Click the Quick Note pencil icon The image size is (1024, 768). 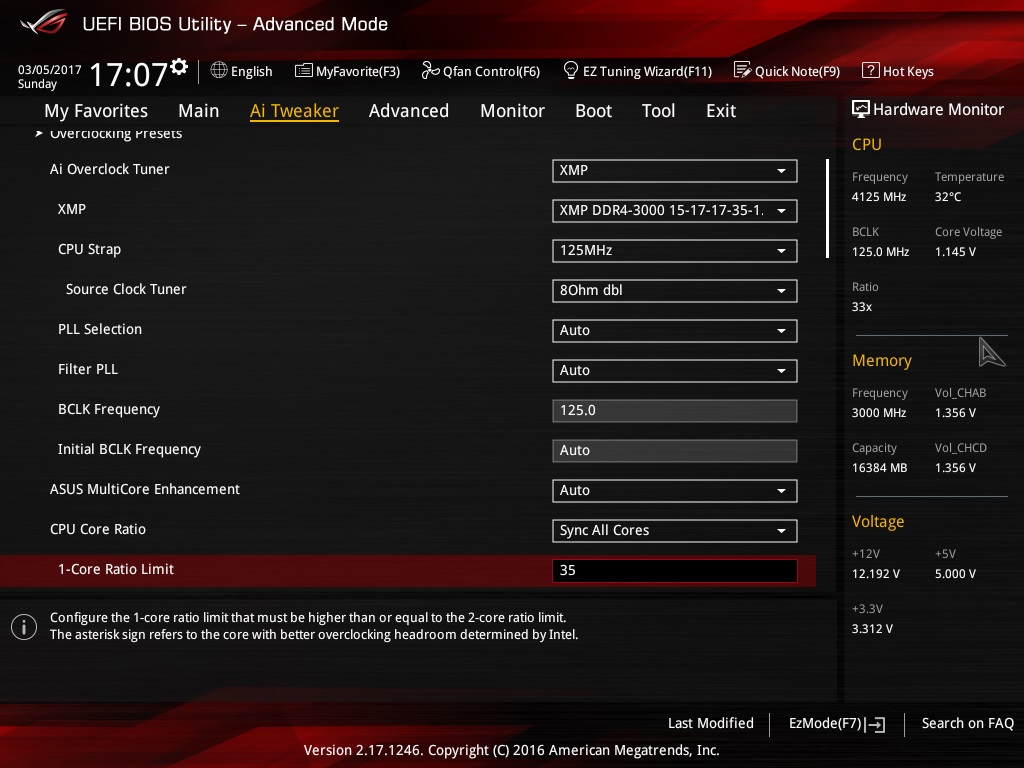pyautogui.click(x=742, y=70)
